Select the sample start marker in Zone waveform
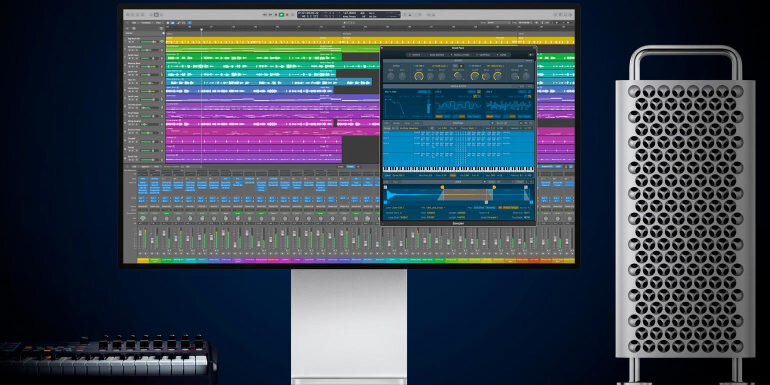The width and height of the screenshot is (770, 385). click(385, 187)
